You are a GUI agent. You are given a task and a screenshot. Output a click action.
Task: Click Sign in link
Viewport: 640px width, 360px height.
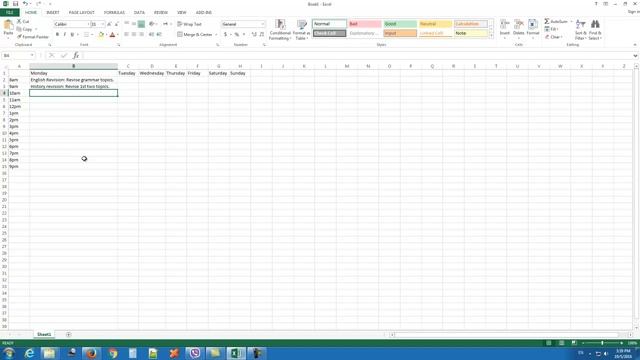tap(633, 12)
